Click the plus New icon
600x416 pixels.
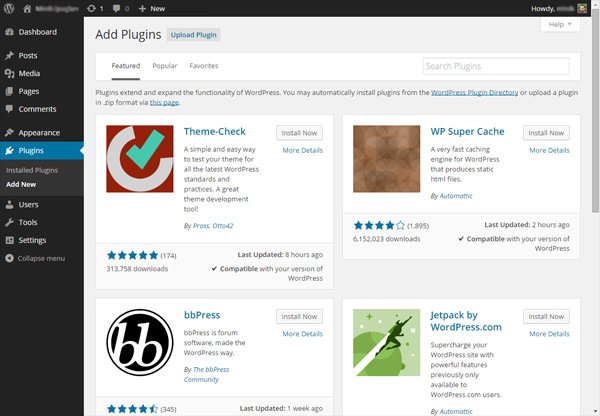point(142,8)
